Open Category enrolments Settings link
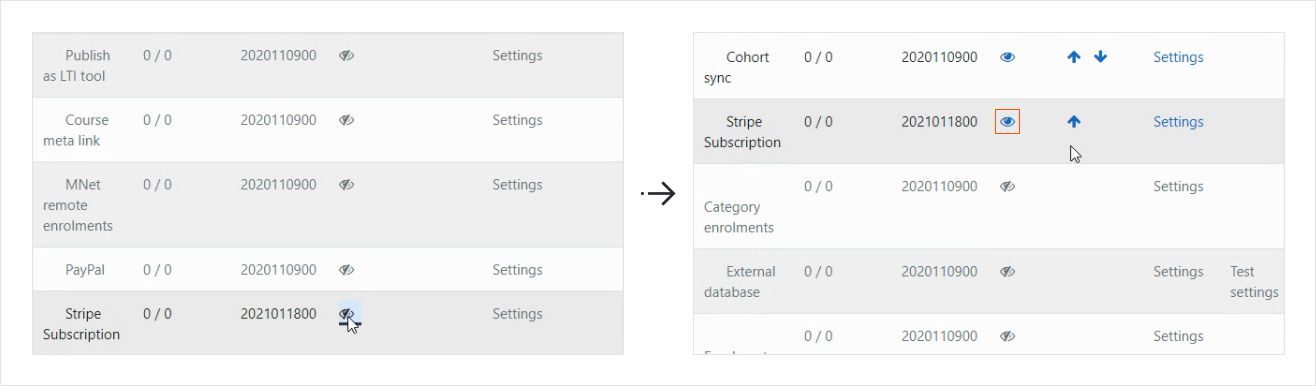 coord(1178,187)
